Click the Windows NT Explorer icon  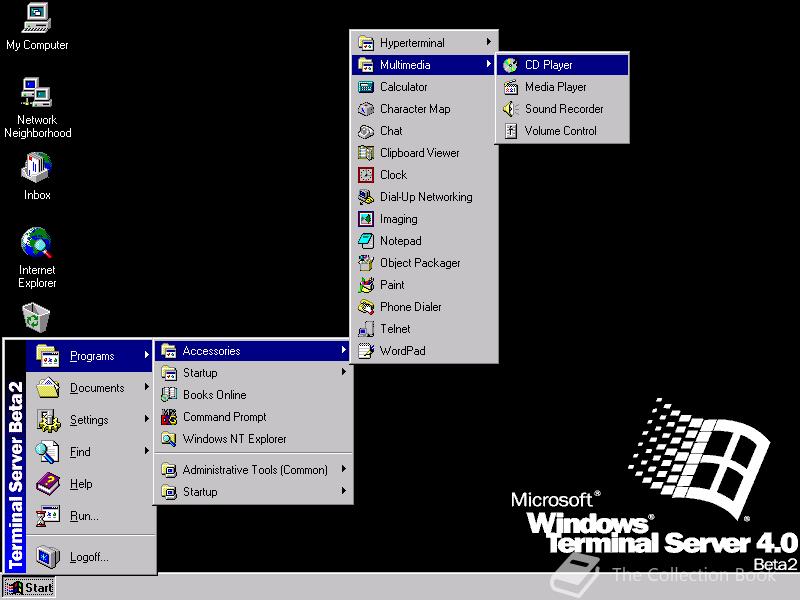coord(169,439)
